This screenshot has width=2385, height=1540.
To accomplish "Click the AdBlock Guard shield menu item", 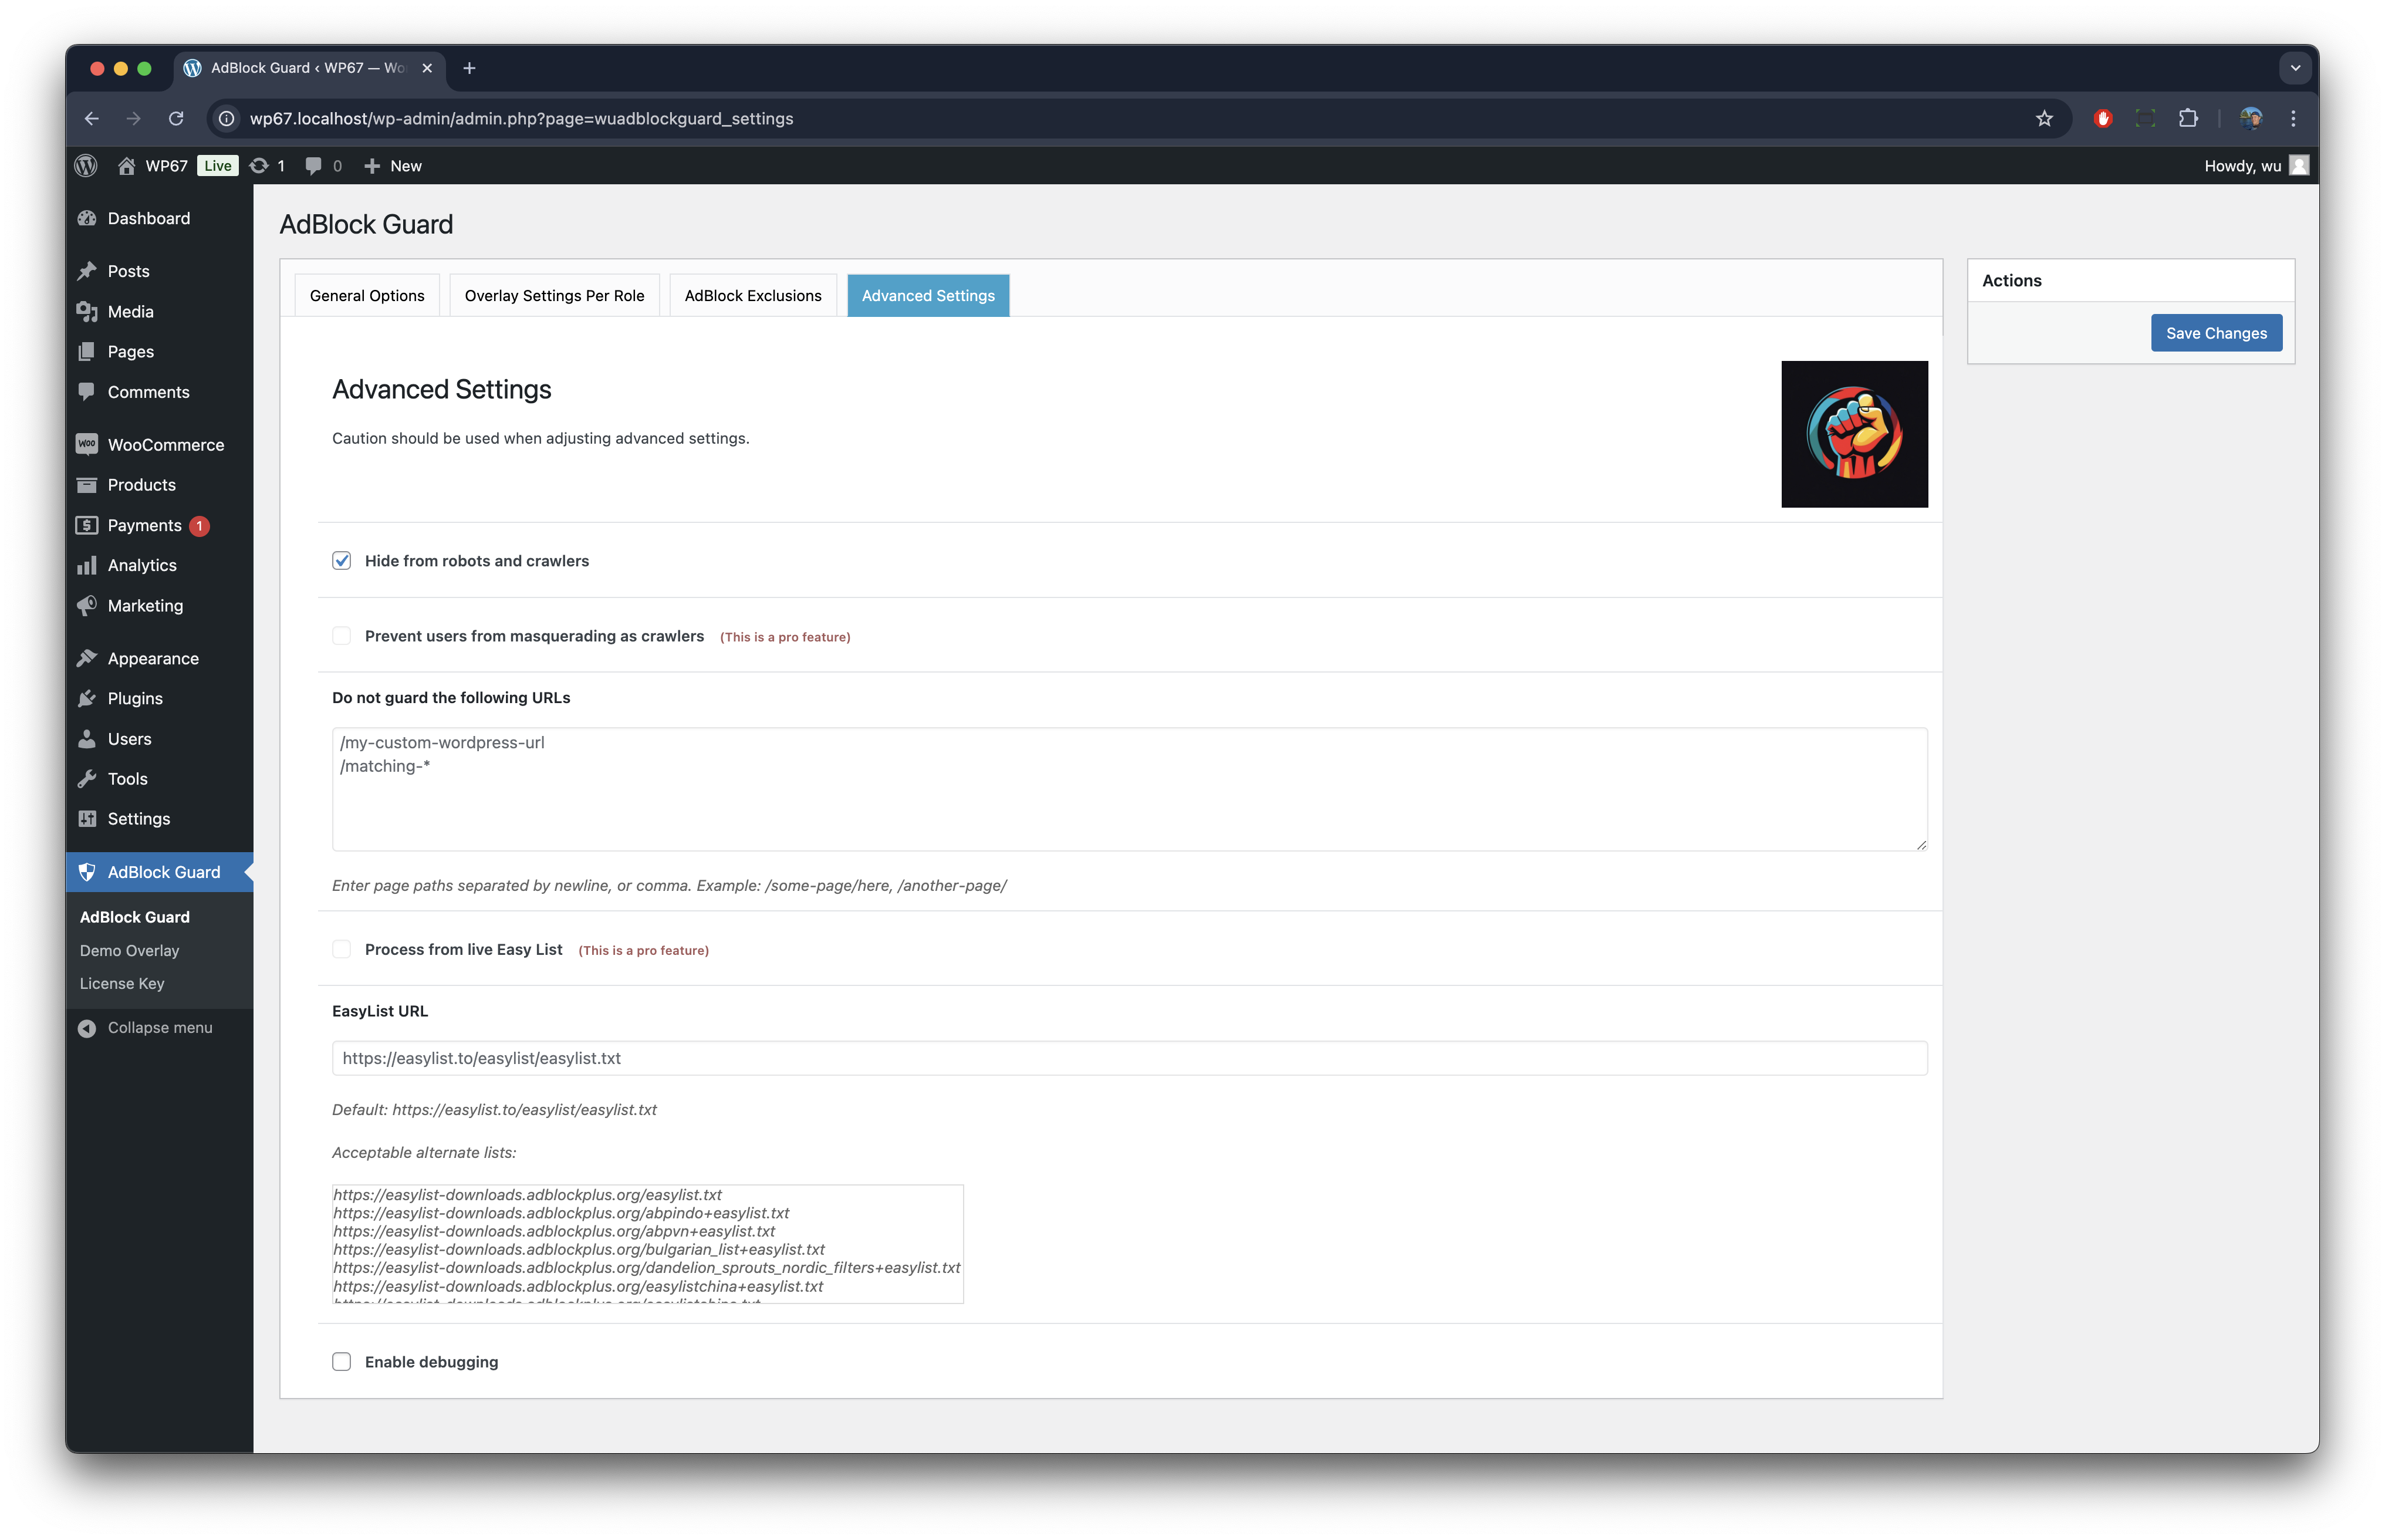I will point(160,872).
